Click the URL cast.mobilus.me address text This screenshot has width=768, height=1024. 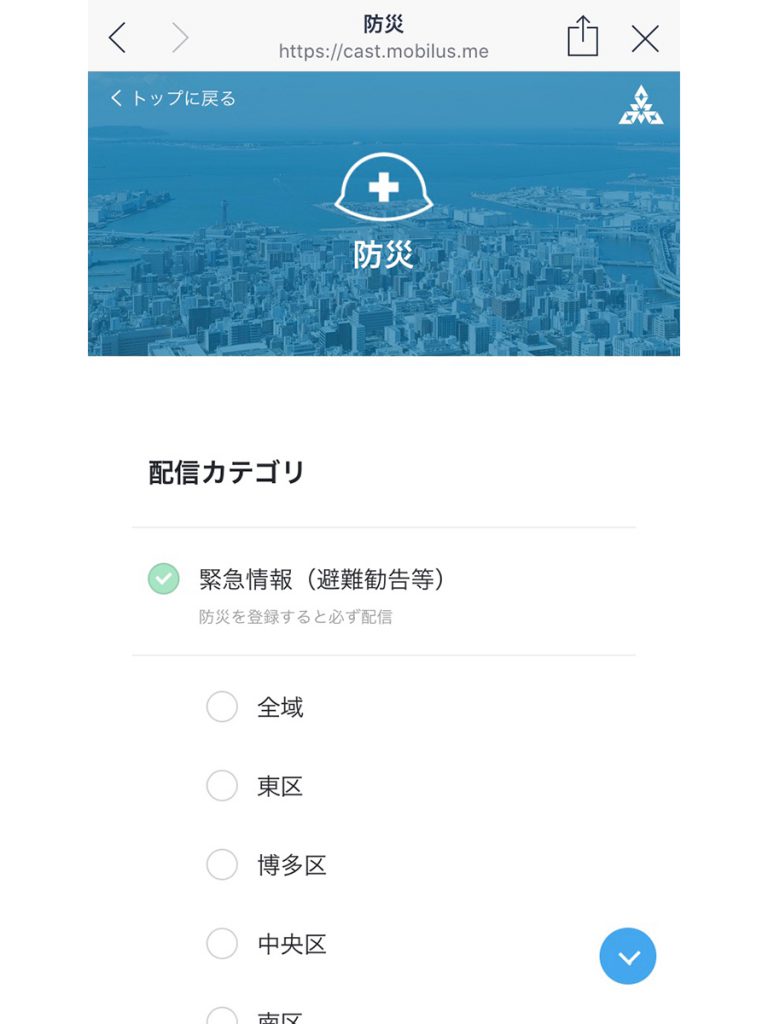[384, 52]
